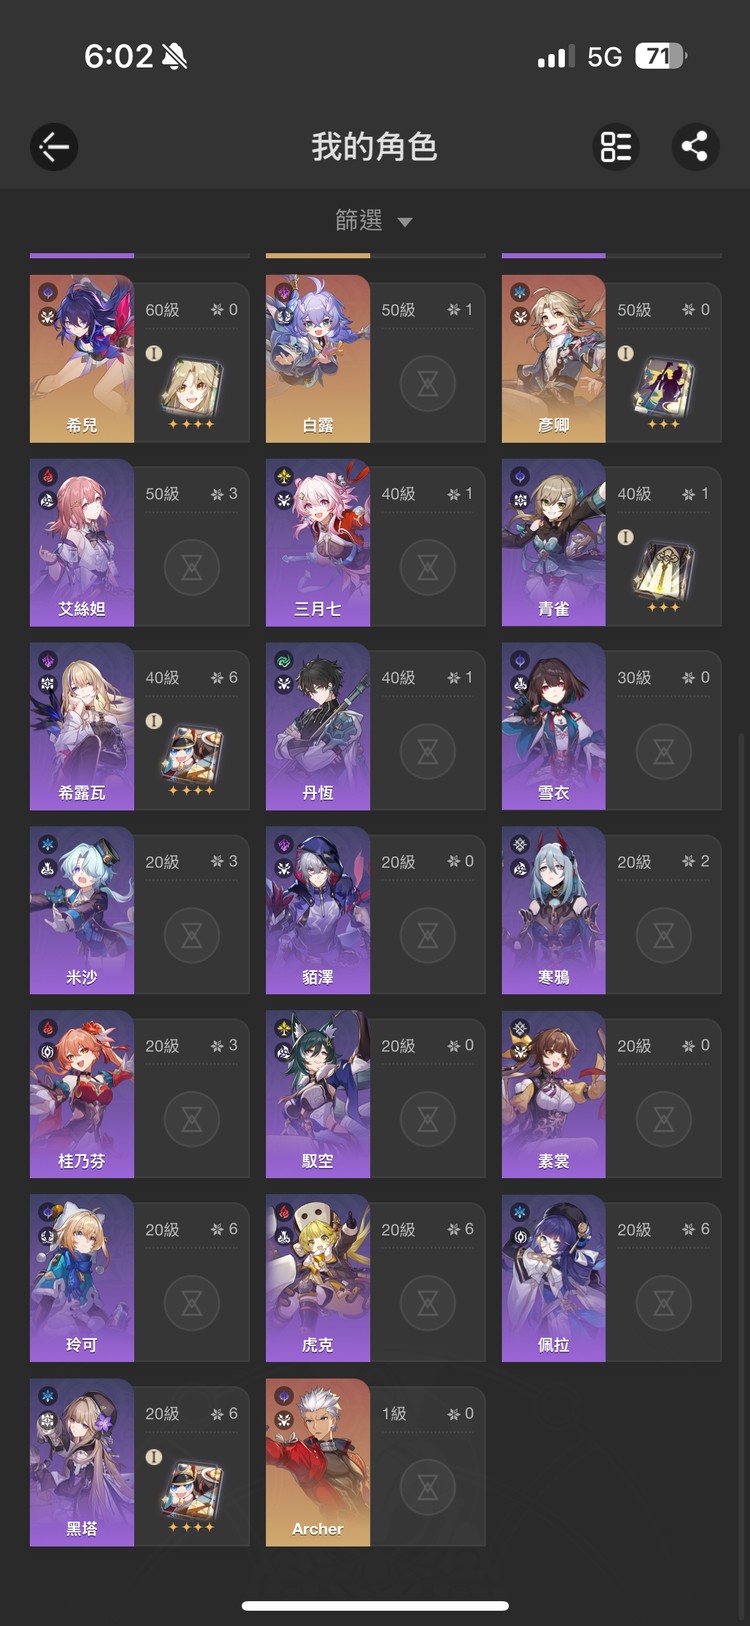Viewport: 750px width, 1626px height.
Task: Select 佩拉 character portrait
Action: (x=554, y=1279)
